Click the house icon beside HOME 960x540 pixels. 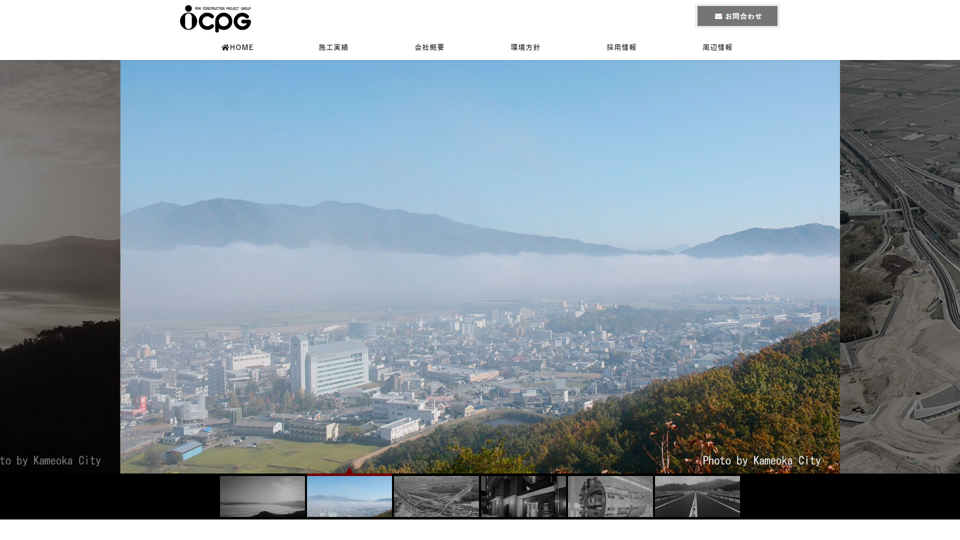225,47
